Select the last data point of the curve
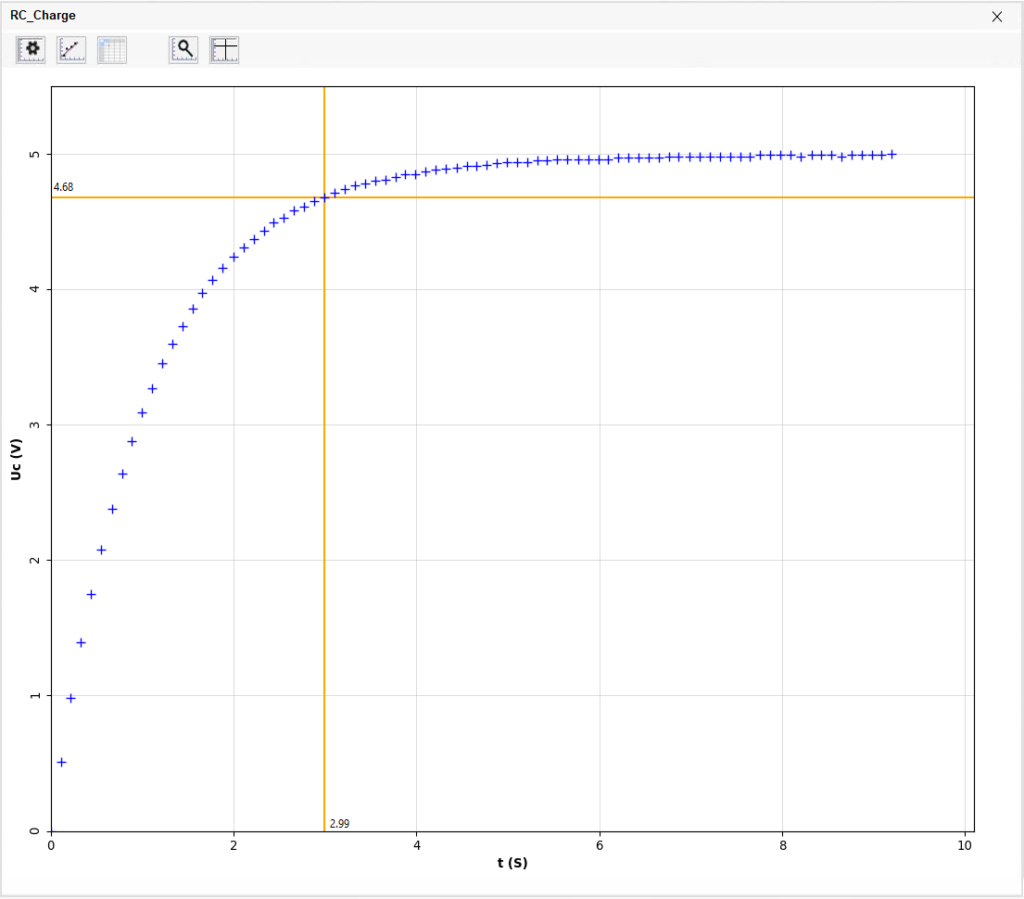This screenshot has width=1024, height=899. (892, 154)
